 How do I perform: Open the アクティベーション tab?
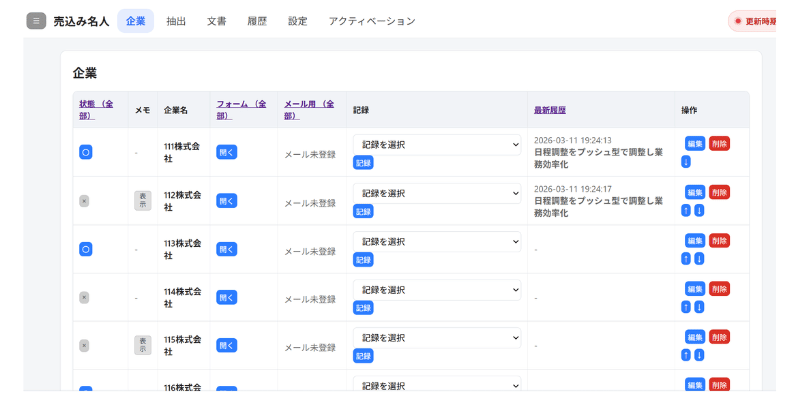(371, 21)
